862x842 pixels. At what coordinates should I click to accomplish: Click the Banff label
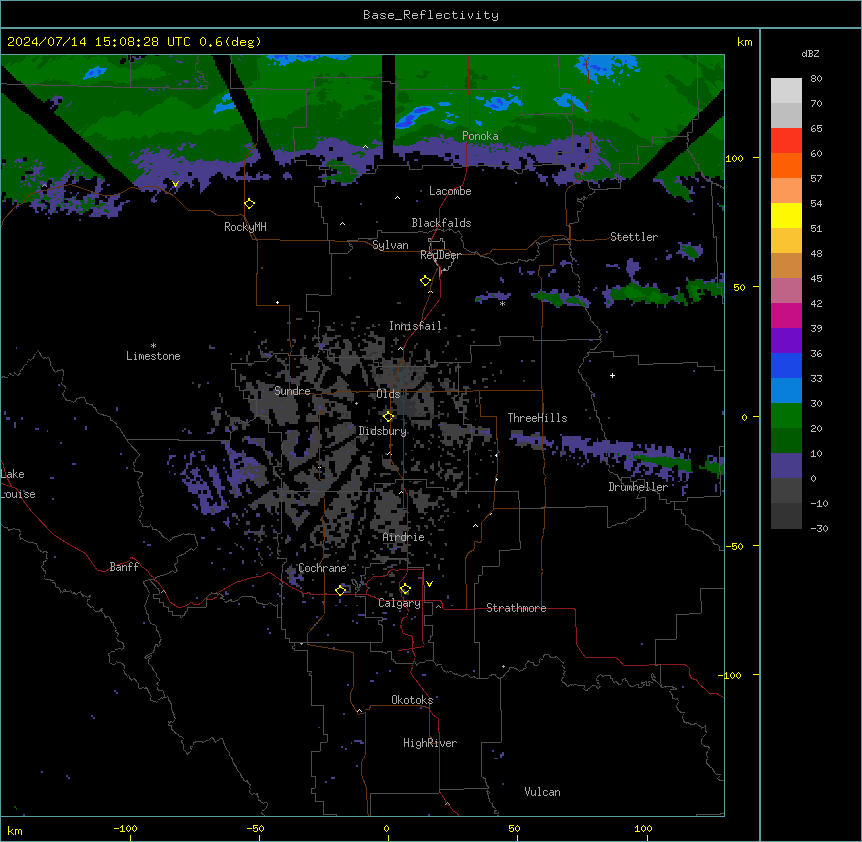(x=124, y=567)
